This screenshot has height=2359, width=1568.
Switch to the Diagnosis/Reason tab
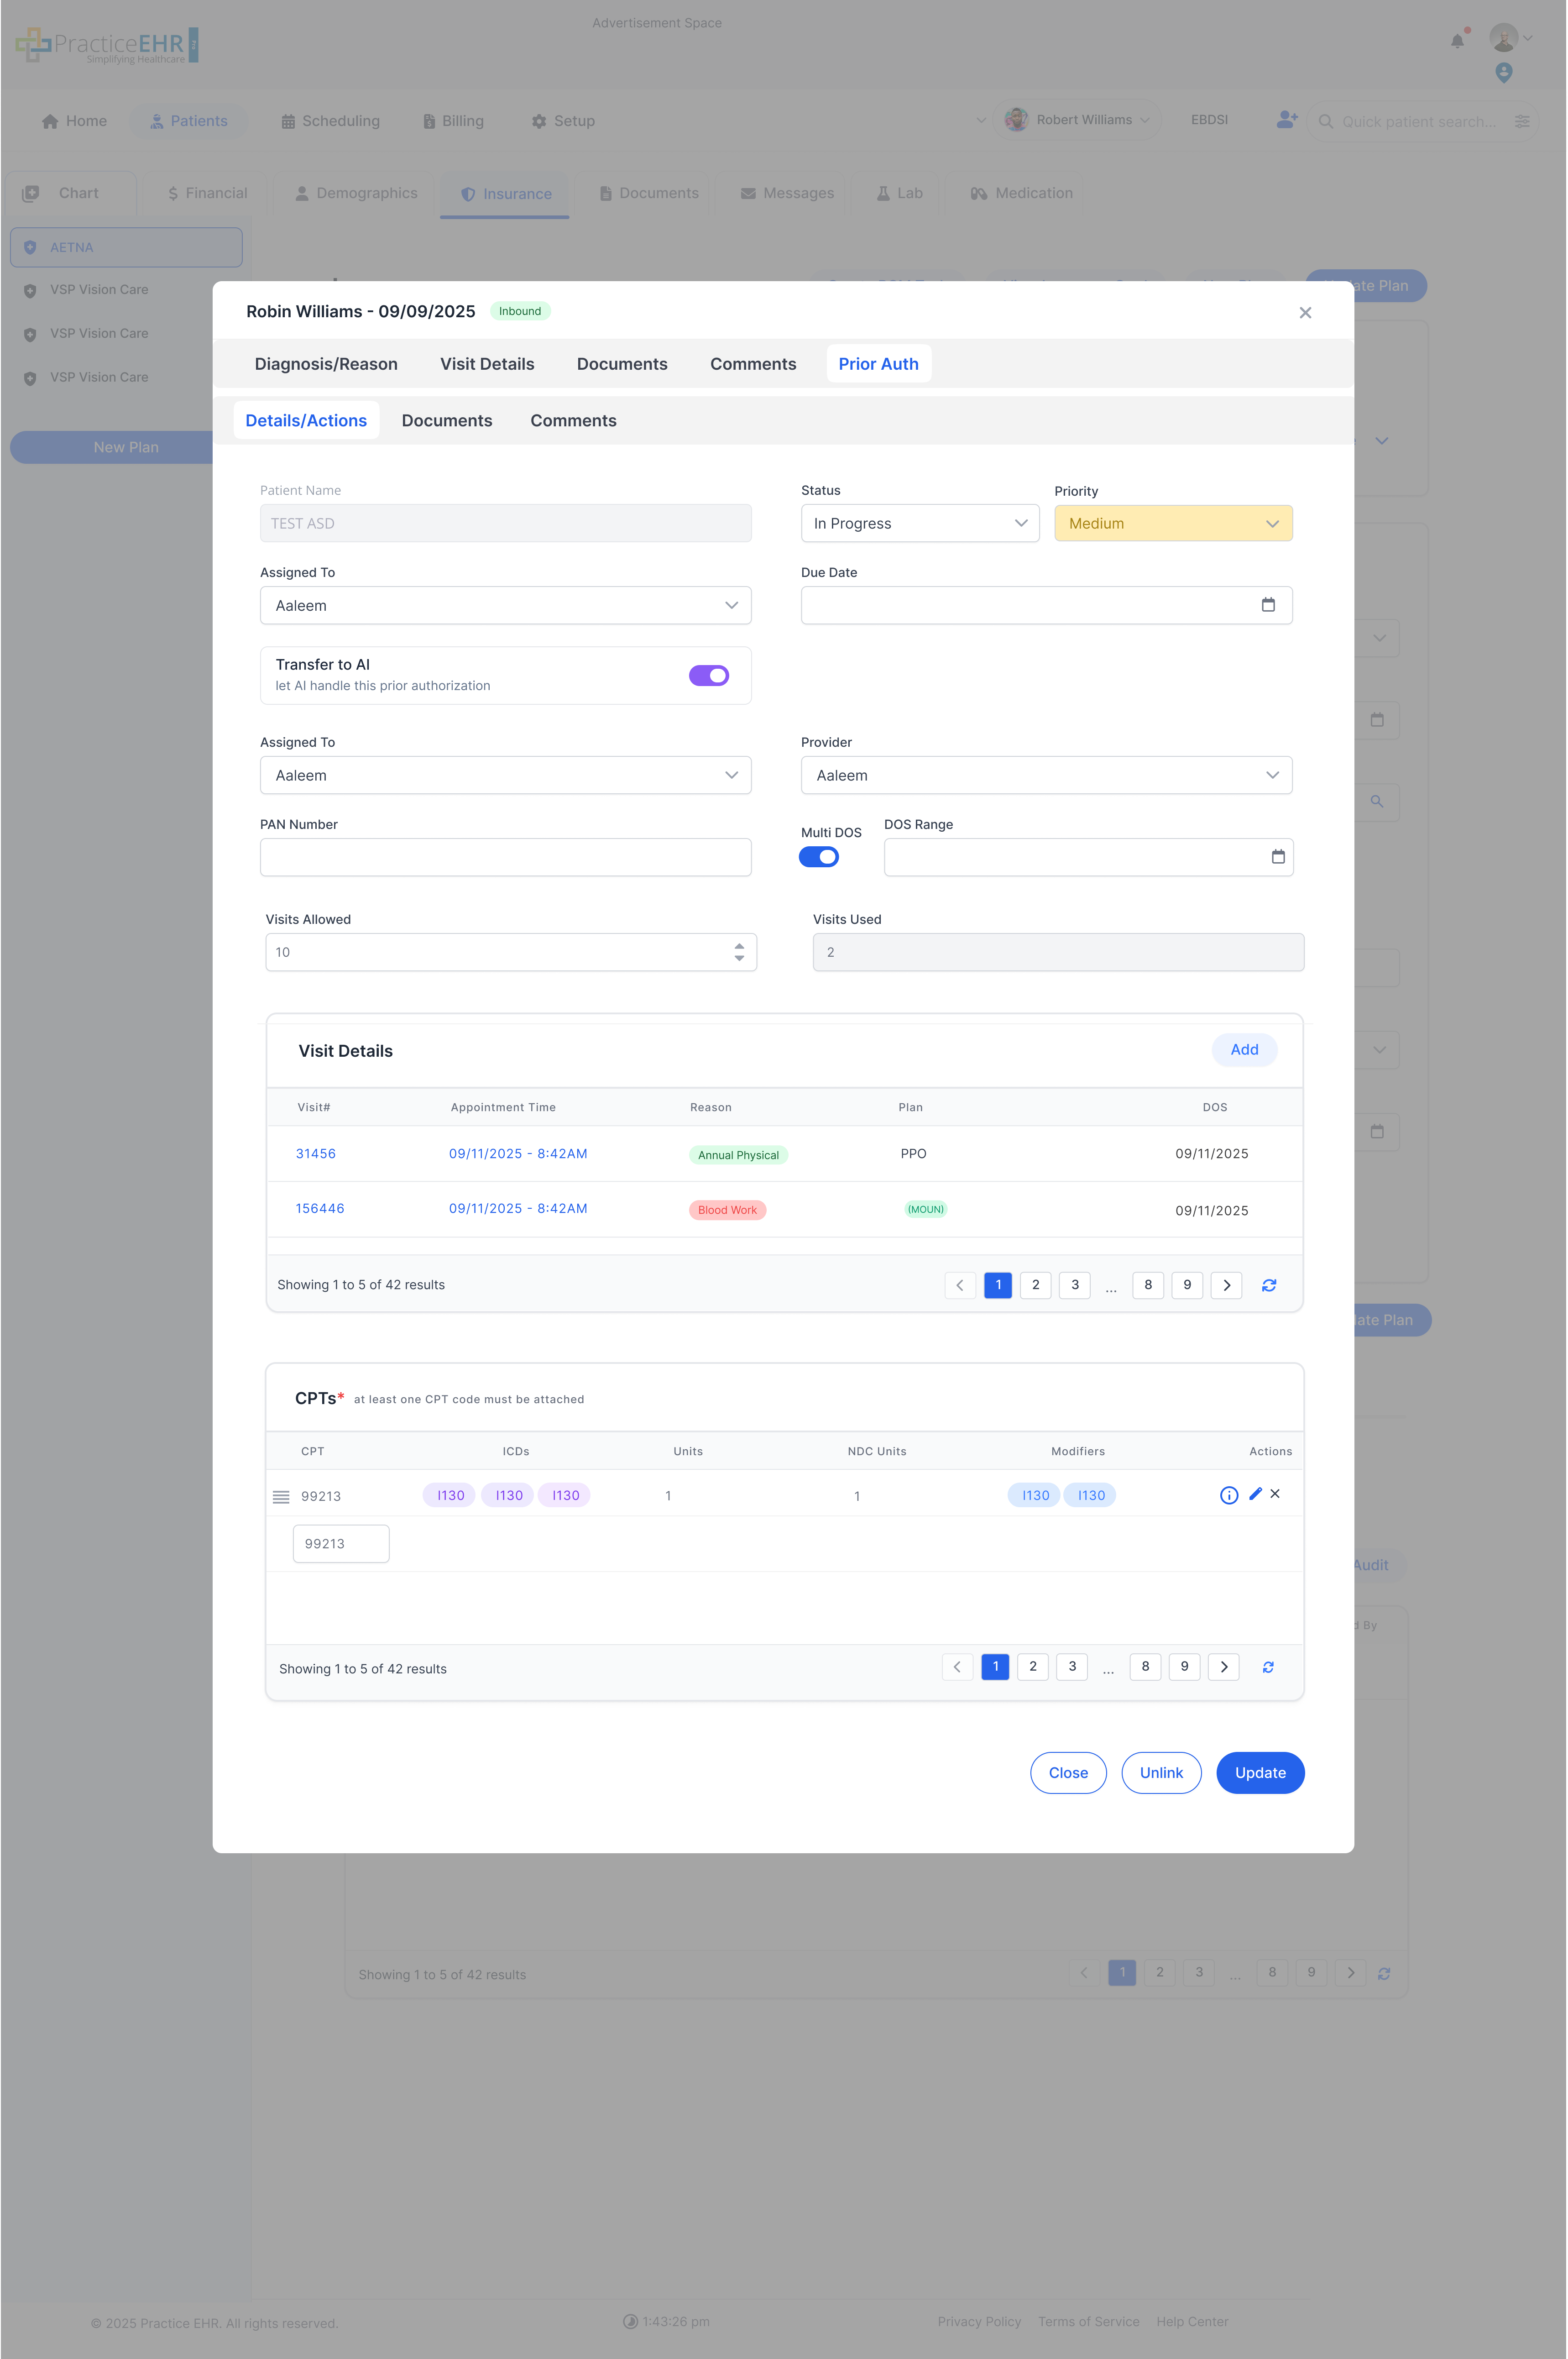pyautogui.click(x=326, y=364)
